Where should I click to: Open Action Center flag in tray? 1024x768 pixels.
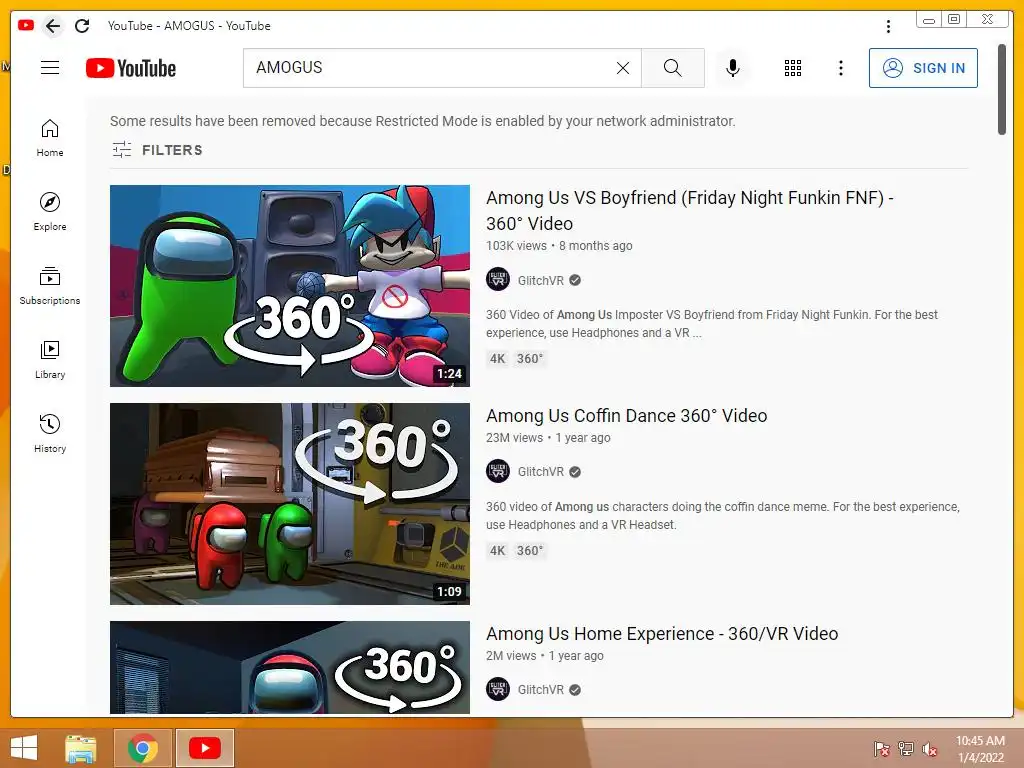click(881, 748)
